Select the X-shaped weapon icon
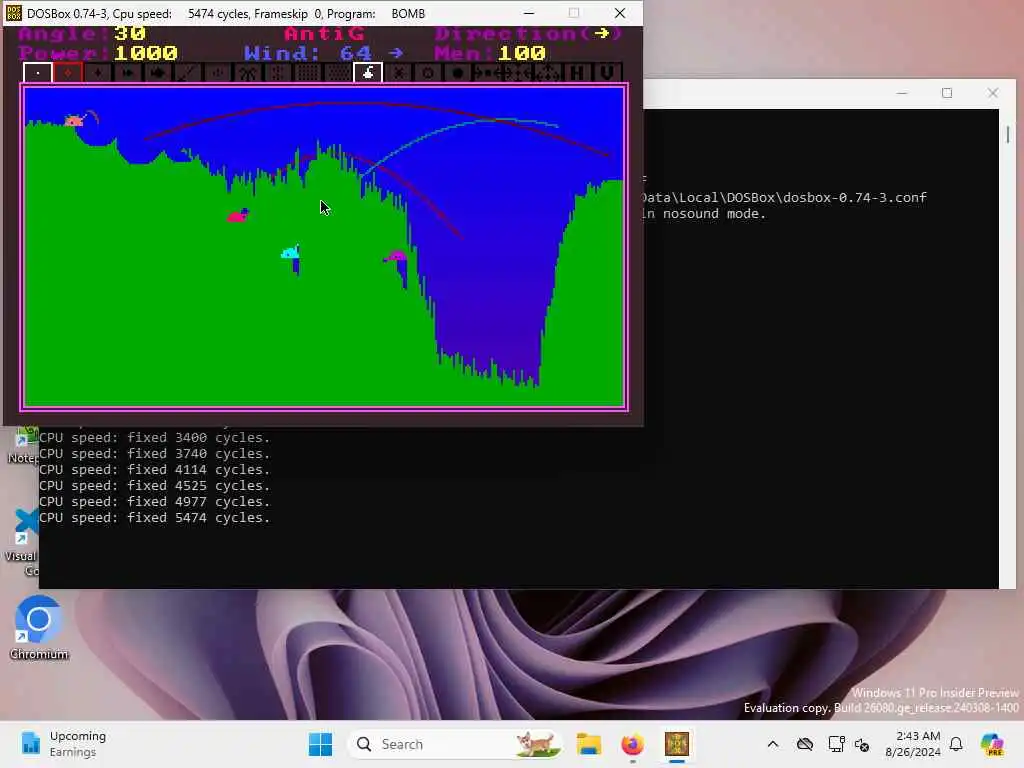The image size is (1024, 768). pos(398,72)
